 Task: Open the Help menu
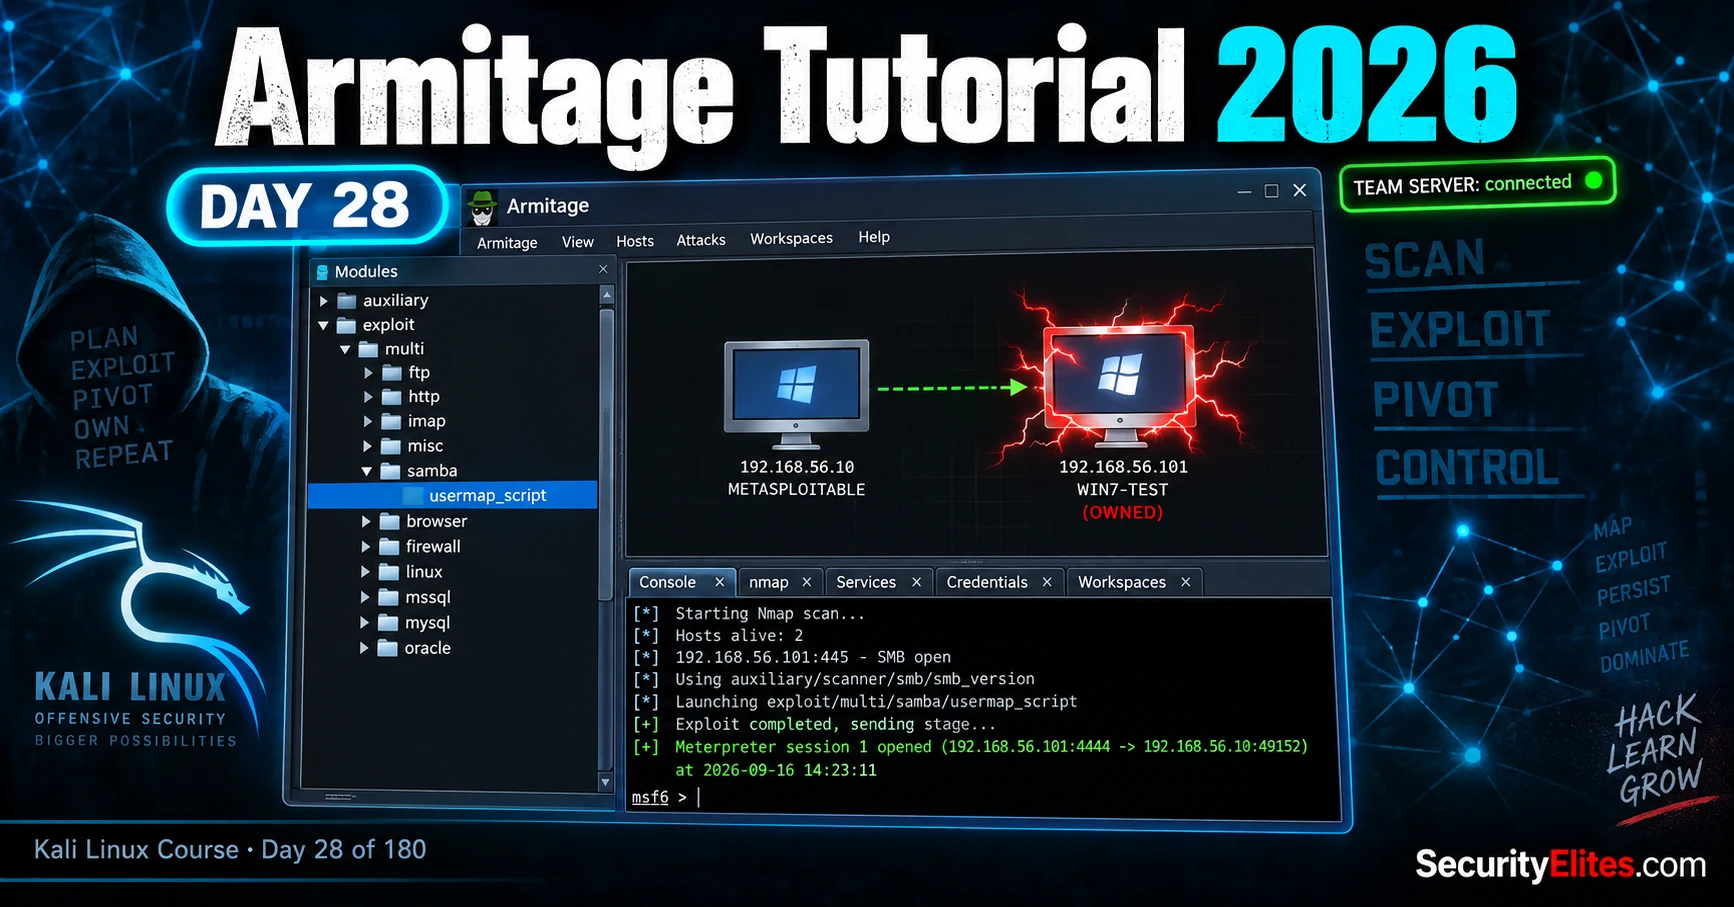(874, 237)
